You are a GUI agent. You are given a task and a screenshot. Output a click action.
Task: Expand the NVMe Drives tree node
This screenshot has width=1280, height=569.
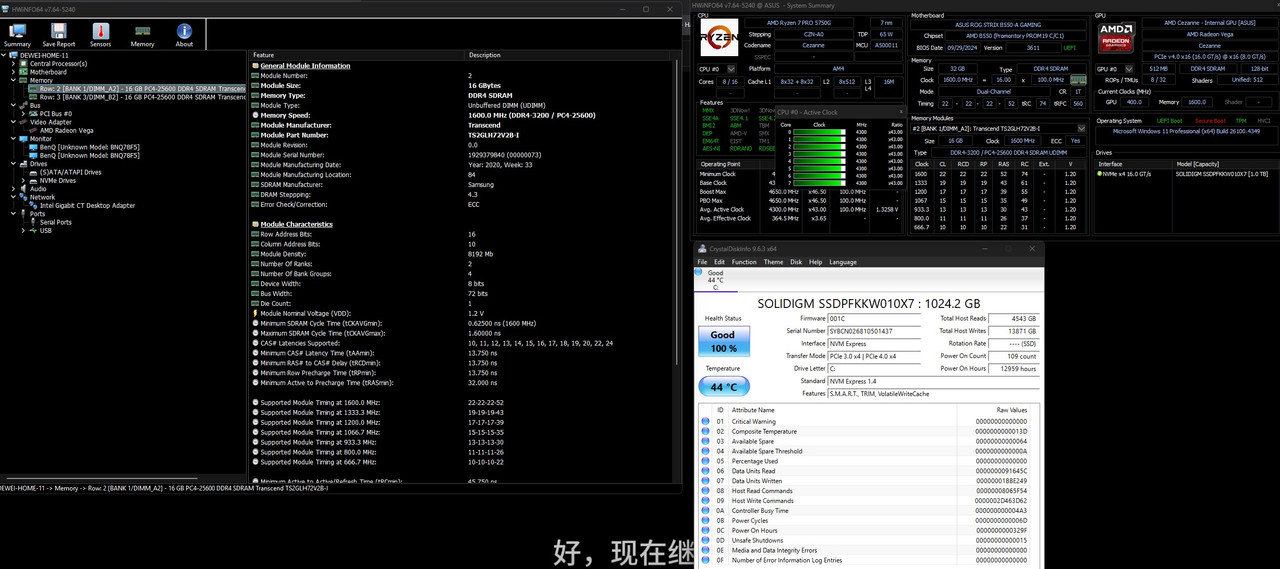pyautogui.click(x=23, y=180)
